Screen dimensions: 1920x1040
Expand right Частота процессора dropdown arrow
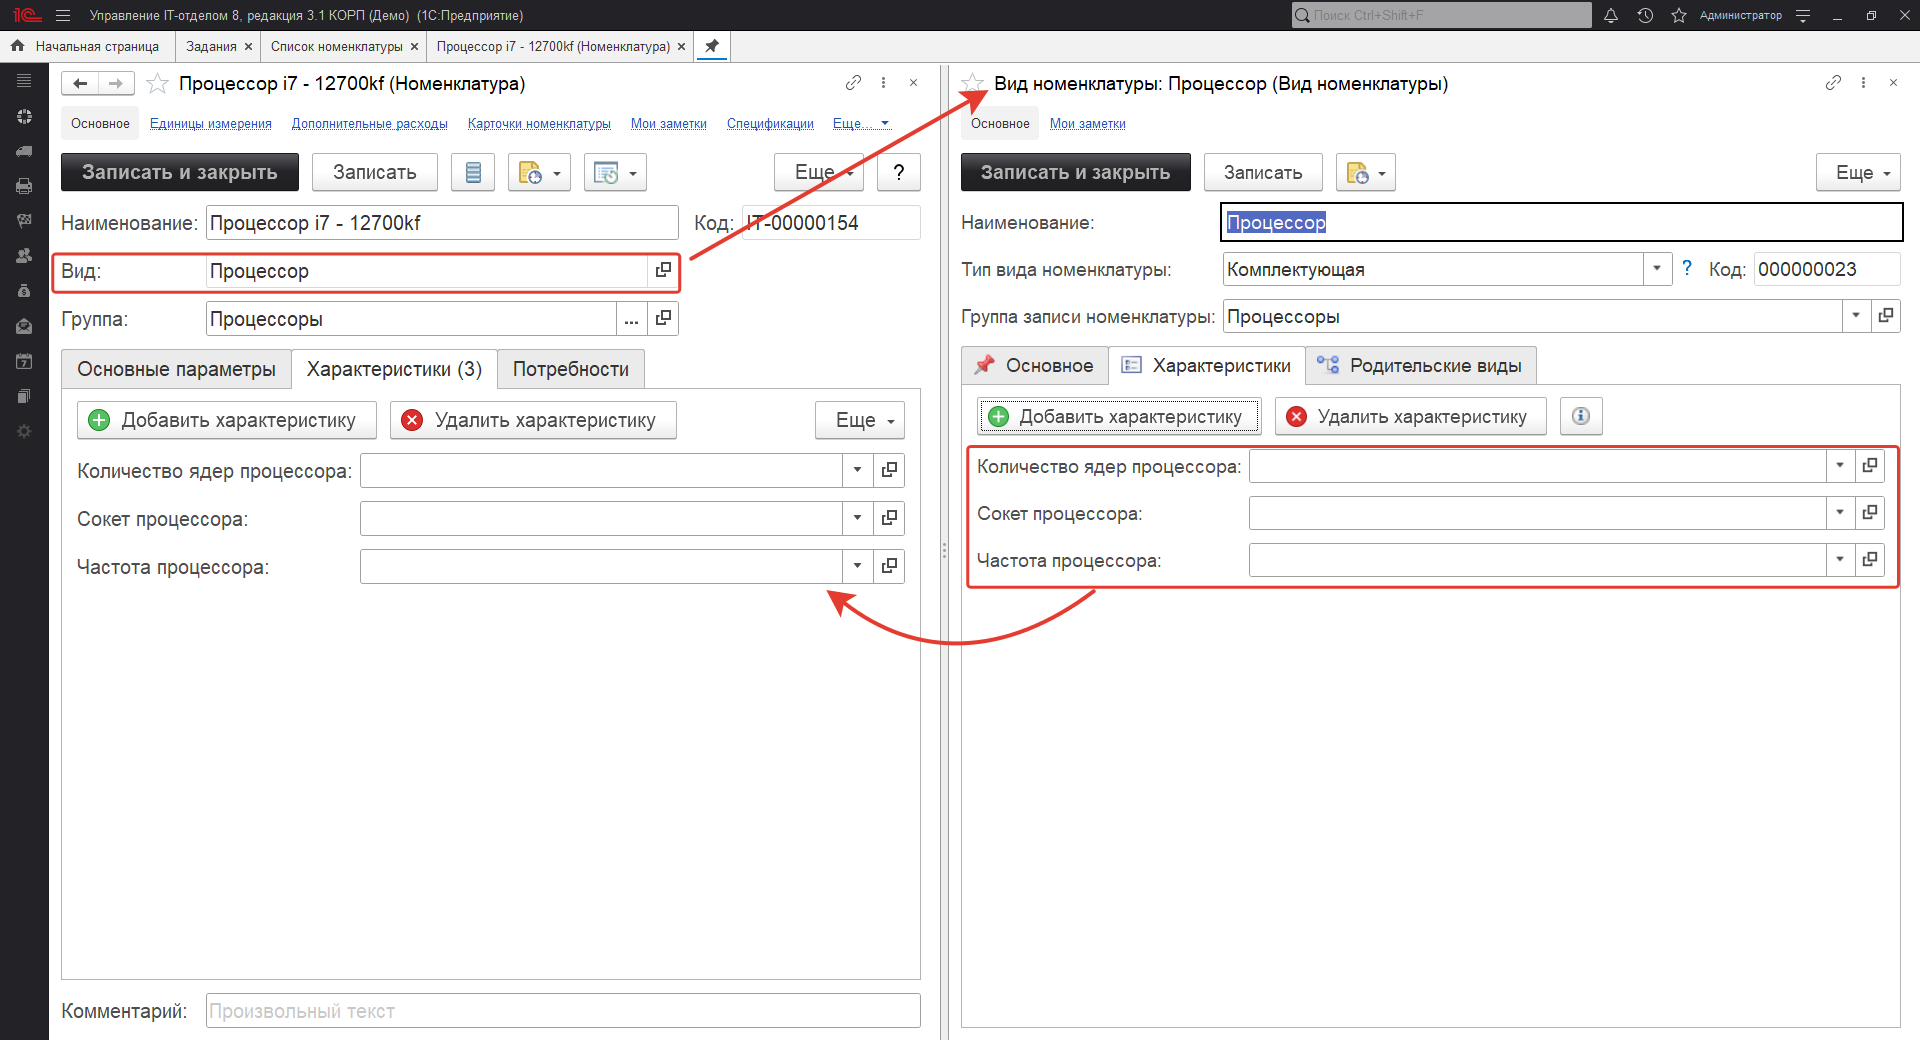(x=1840, y=560)
